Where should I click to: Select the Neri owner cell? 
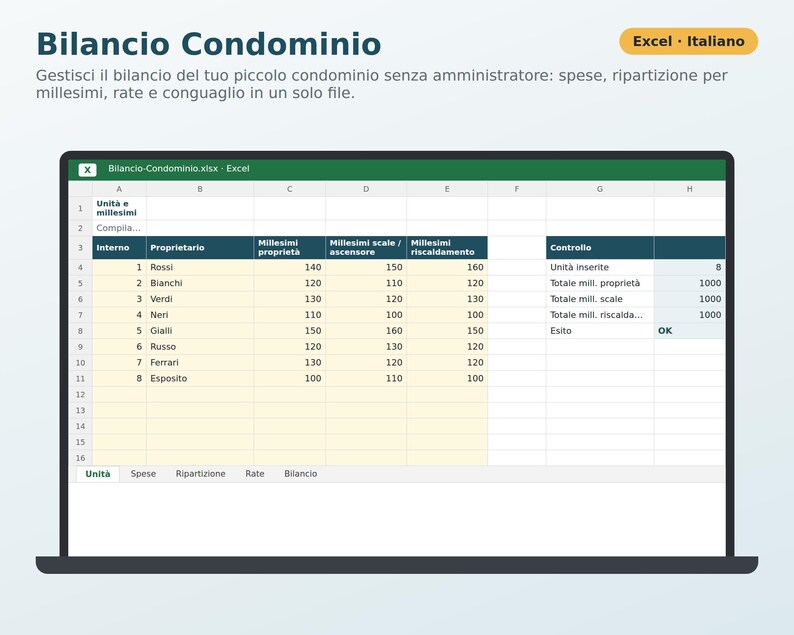point(200,315)
